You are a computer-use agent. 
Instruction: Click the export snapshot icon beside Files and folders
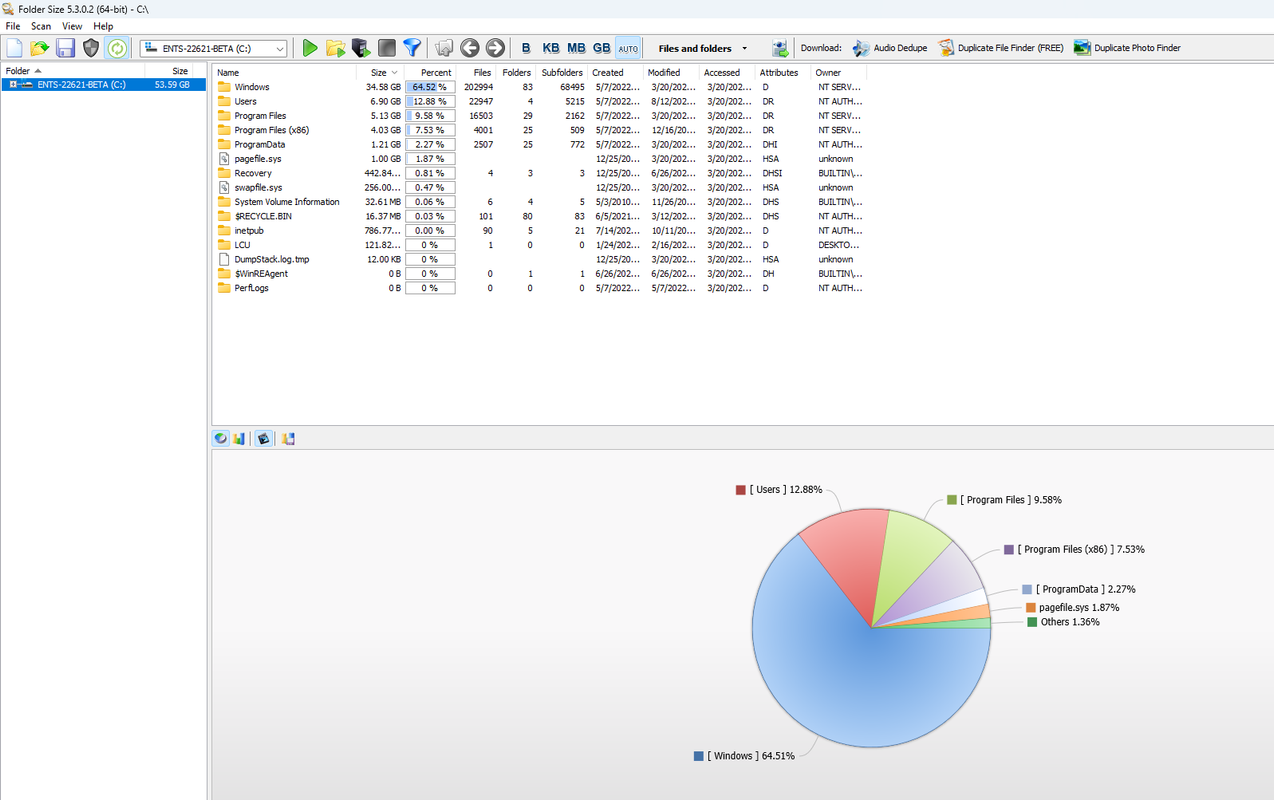pos(780,48)
